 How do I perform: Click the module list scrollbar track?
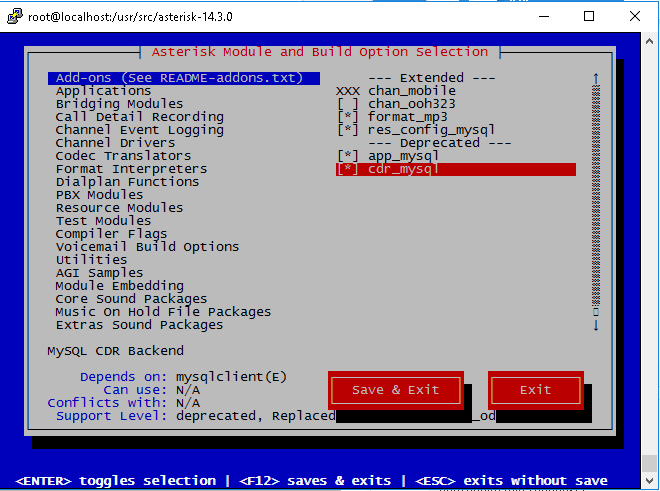coord(596,196)
